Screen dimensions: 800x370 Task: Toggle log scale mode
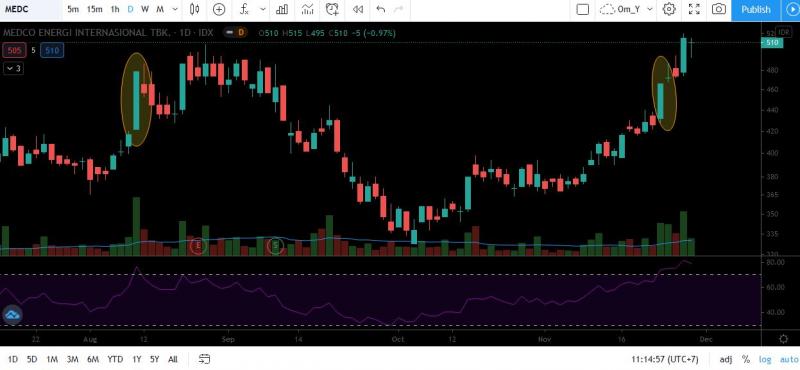click(x=765, y=359)
